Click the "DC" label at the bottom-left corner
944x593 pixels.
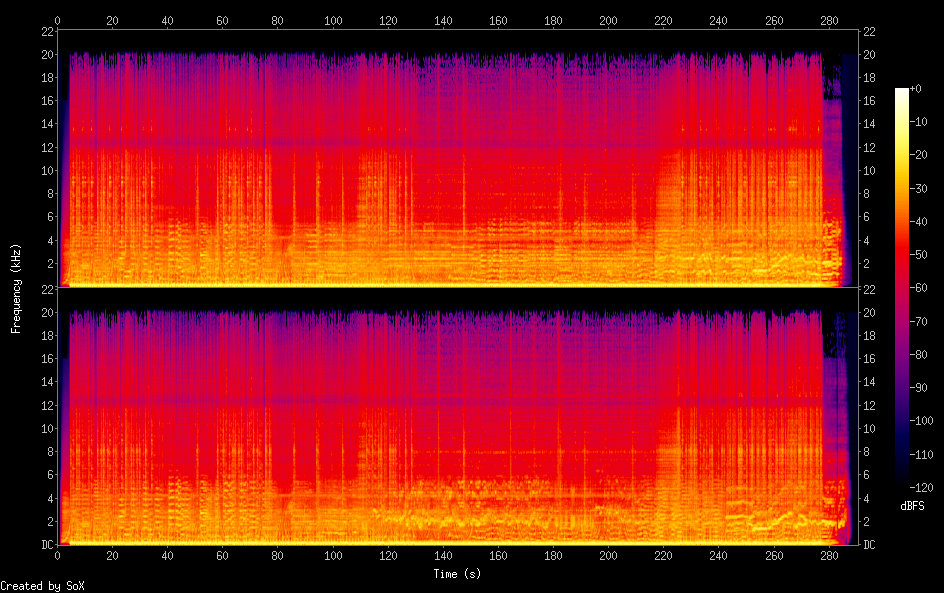click(x=46, y=545)
